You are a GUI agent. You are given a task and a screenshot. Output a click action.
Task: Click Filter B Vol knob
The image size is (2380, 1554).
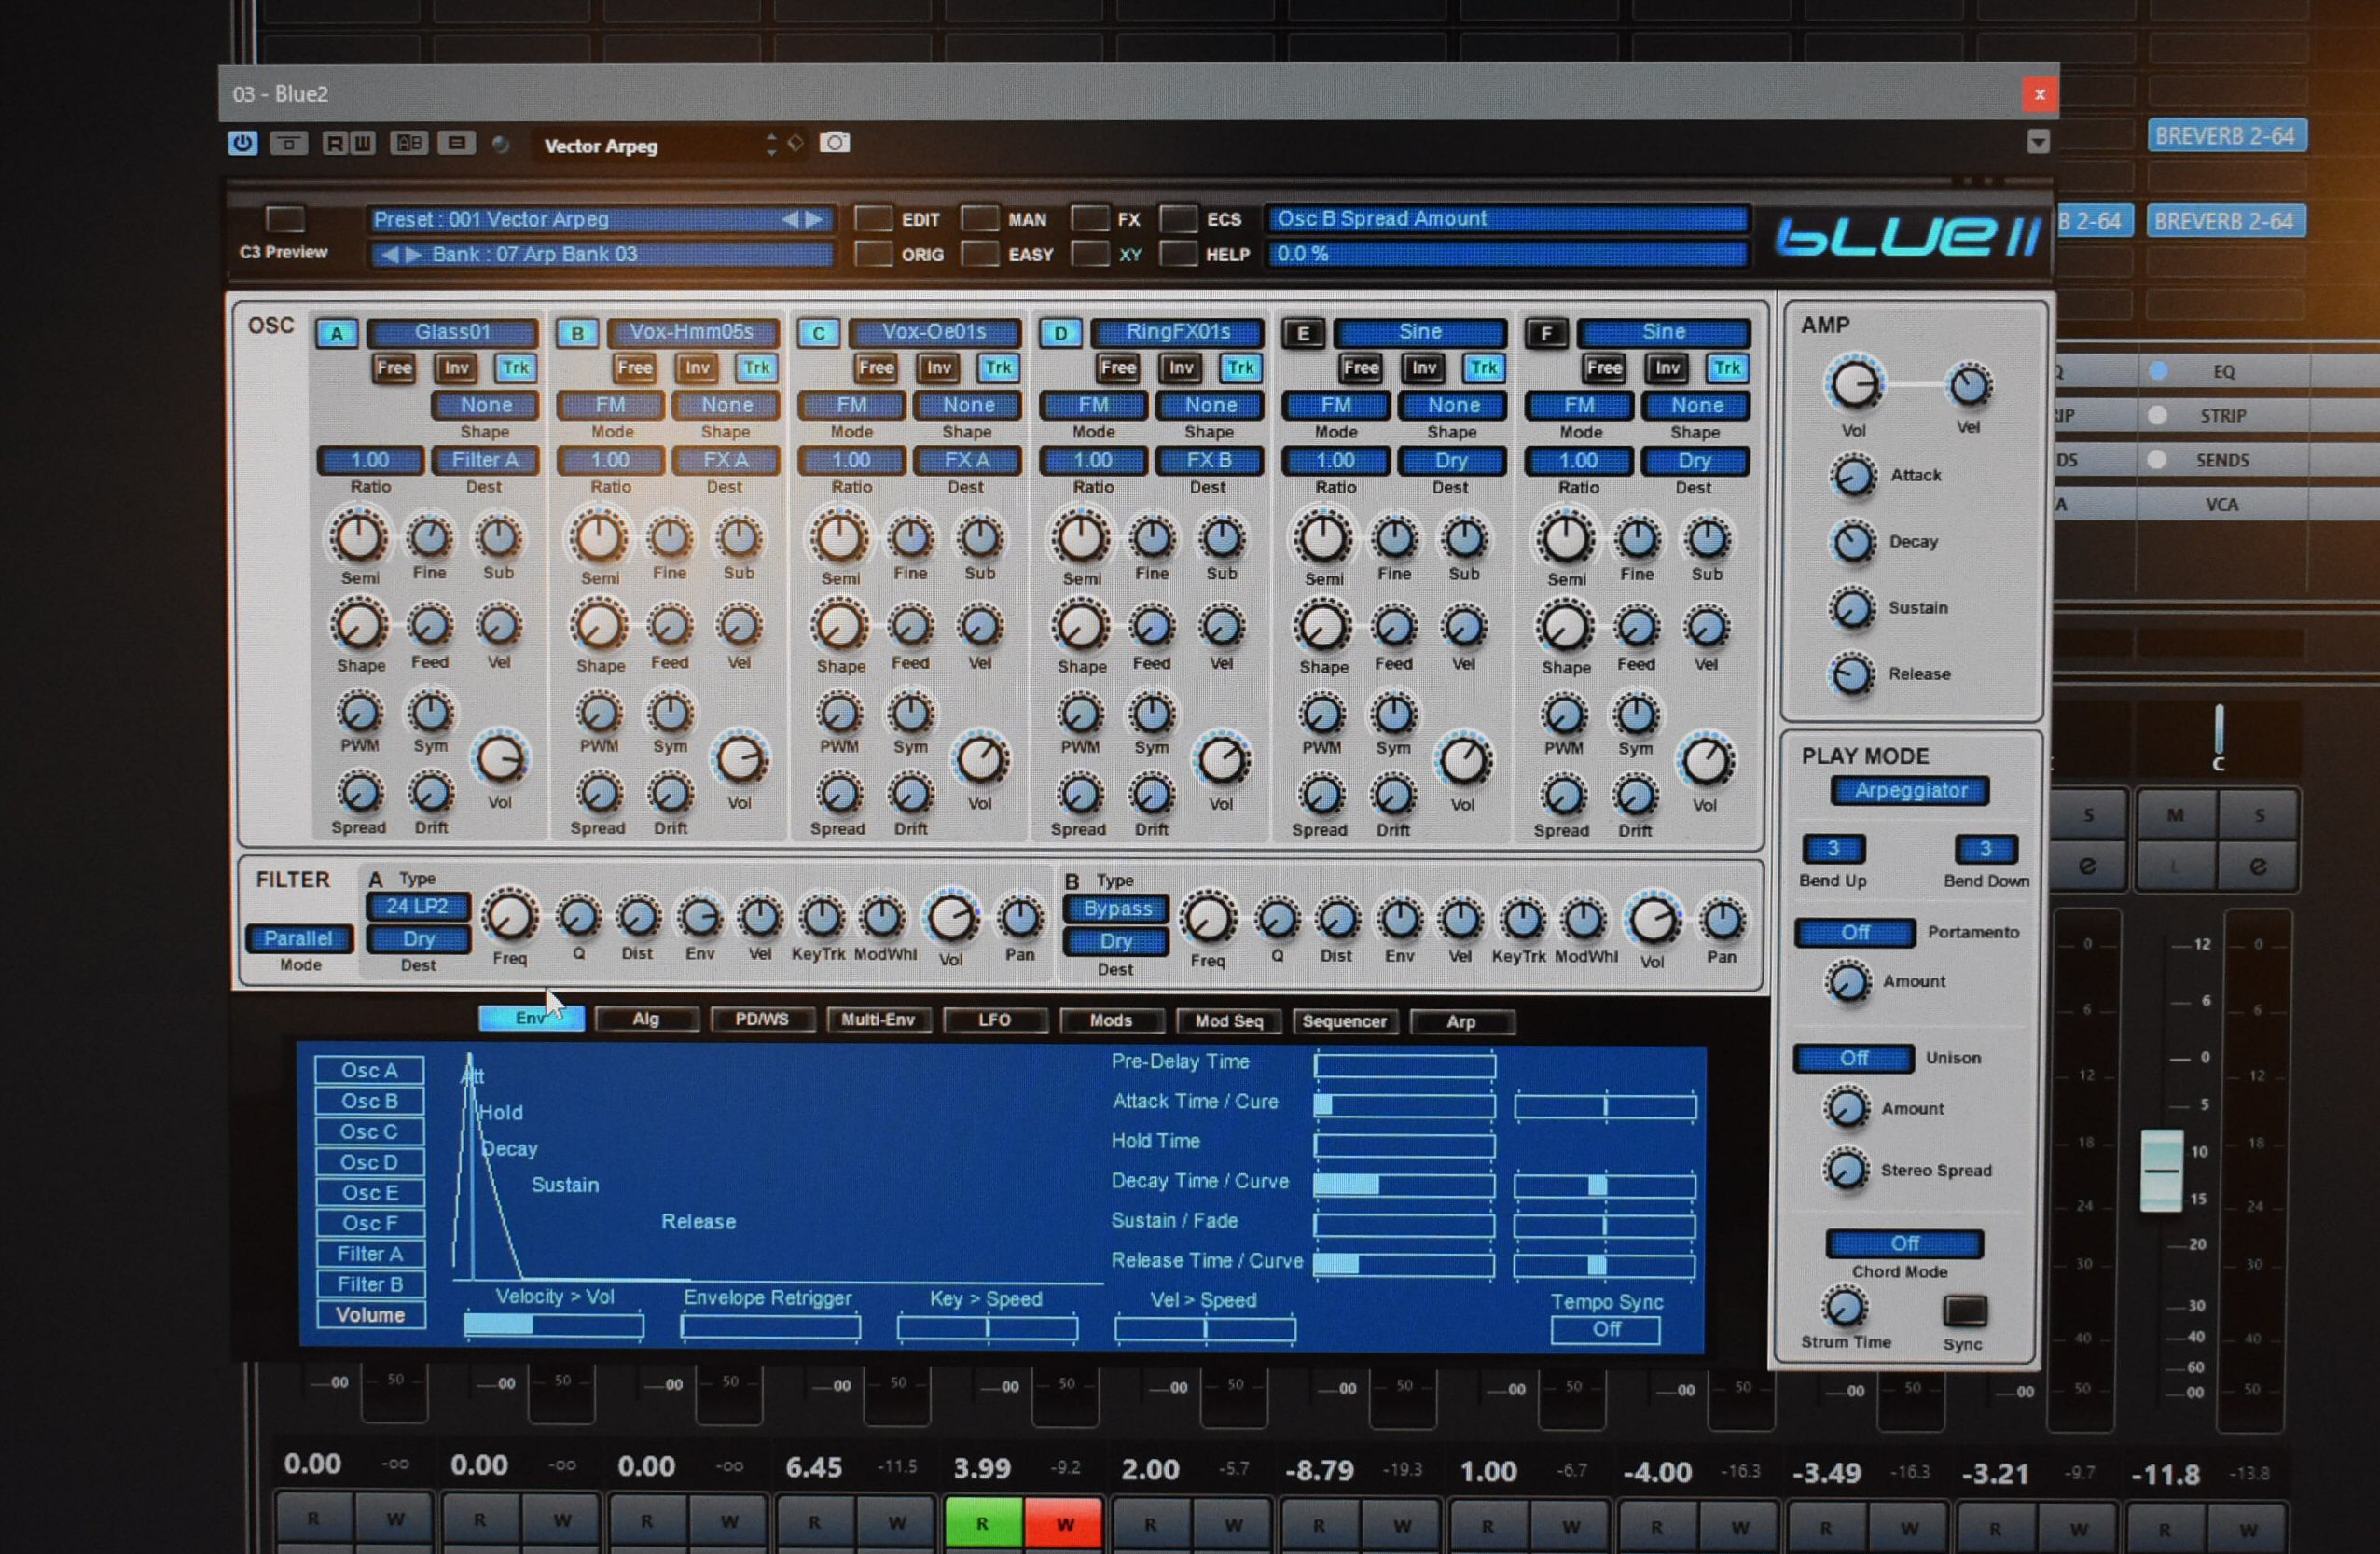1652,920
